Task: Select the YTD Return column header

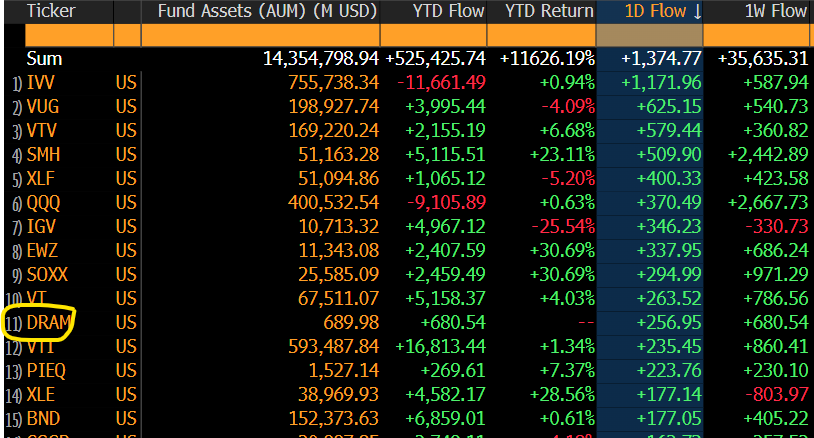Action: click(542, 12)
